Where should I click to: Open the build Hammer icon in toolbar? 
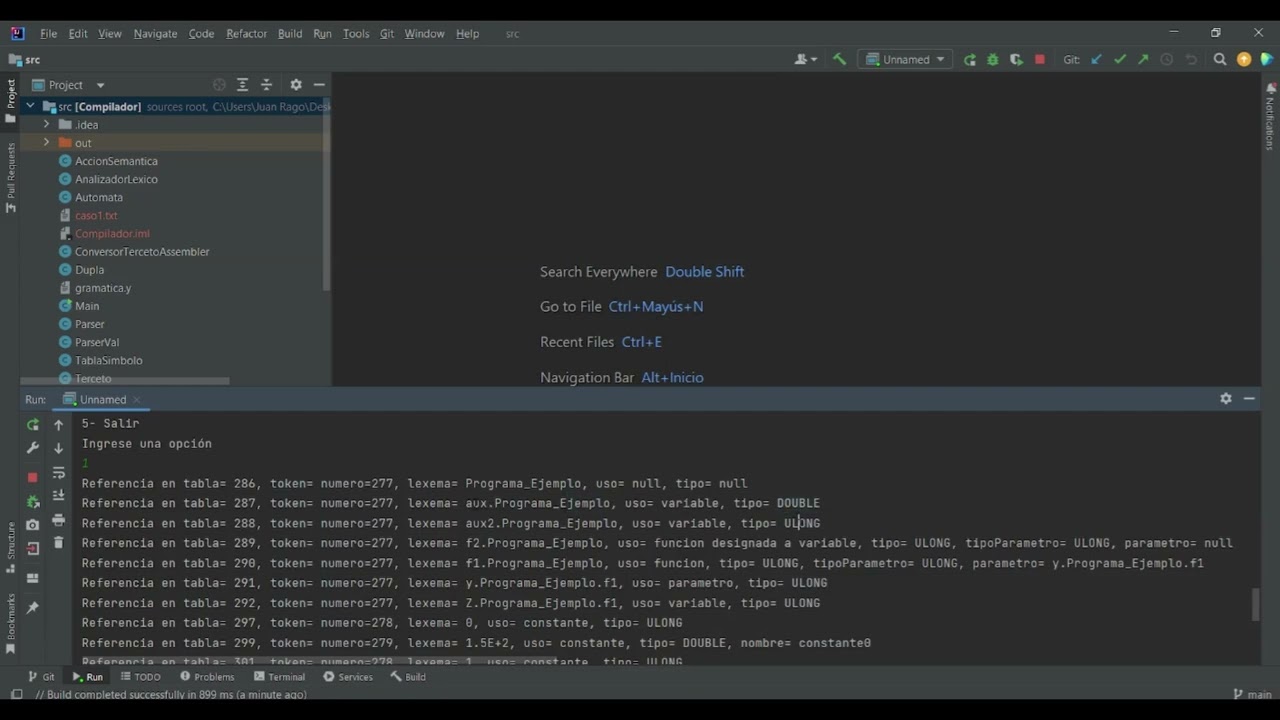click(x=840, y=59)
